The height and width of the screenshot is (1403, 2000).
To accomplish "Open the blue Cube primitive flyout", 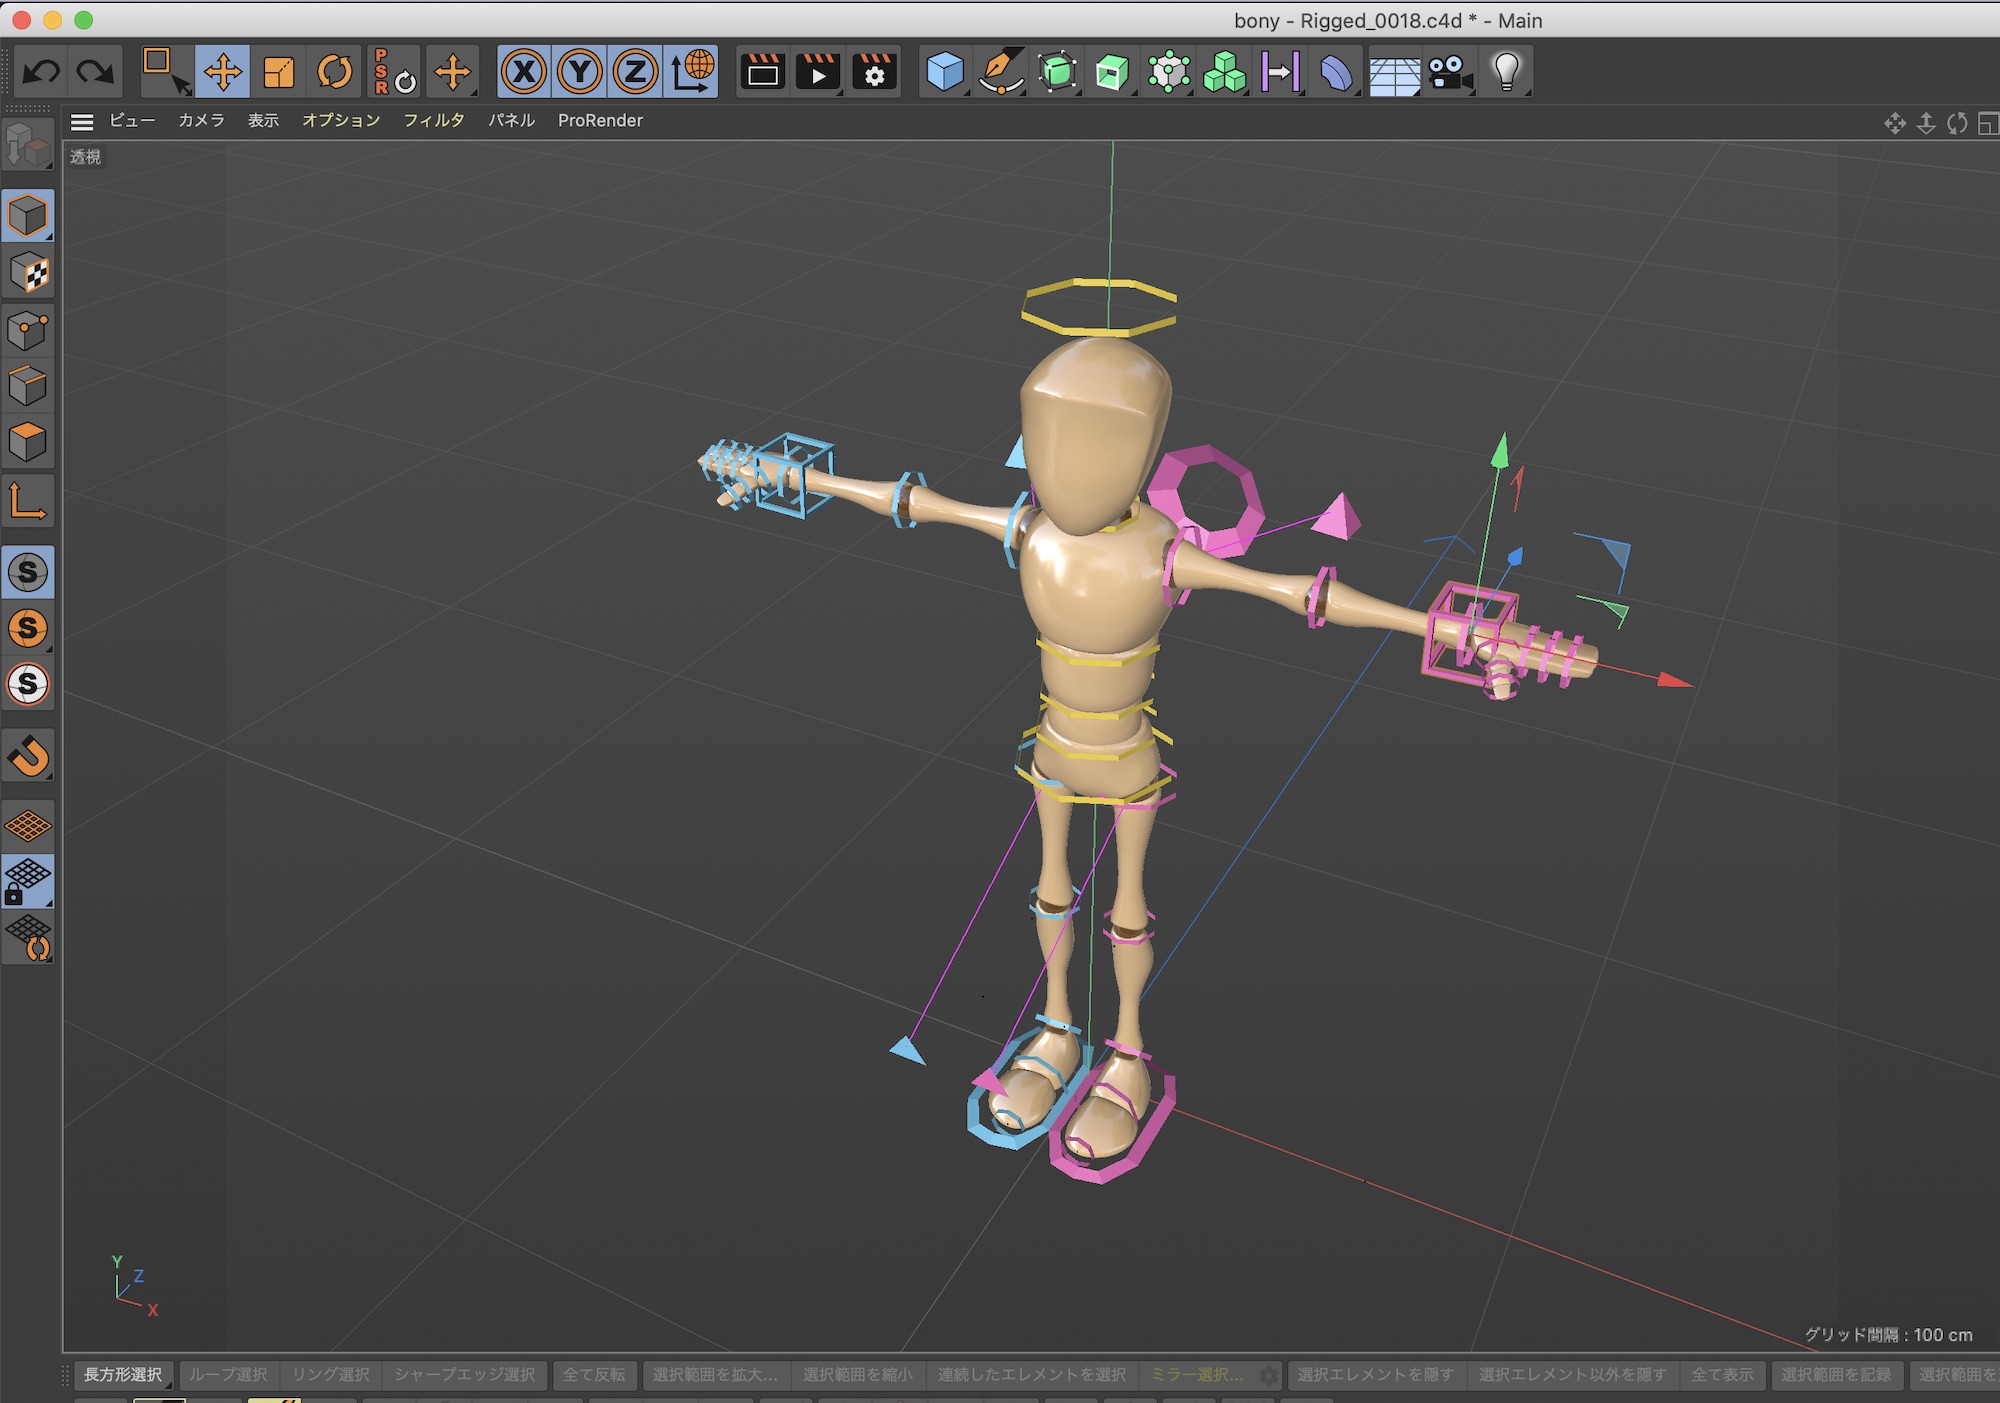I will (944, 72).
